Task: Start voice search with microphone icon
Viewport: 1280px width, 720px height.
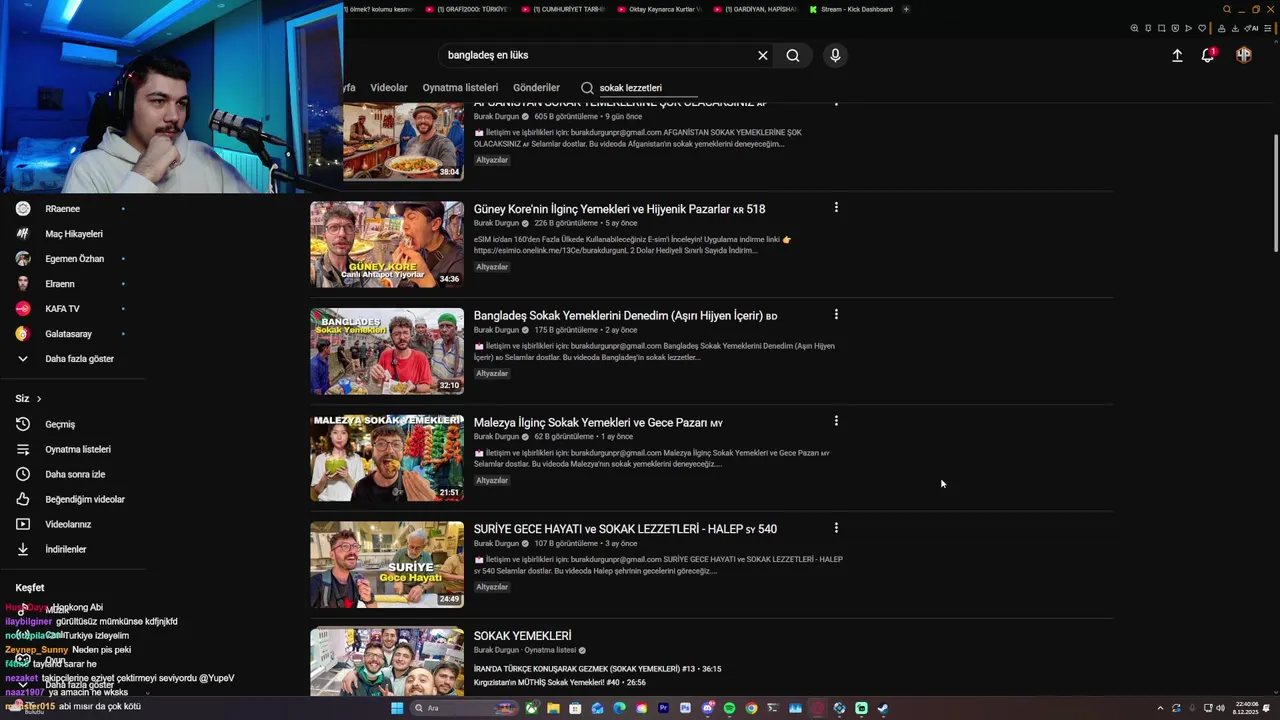Action: click(x=835, y=55)
